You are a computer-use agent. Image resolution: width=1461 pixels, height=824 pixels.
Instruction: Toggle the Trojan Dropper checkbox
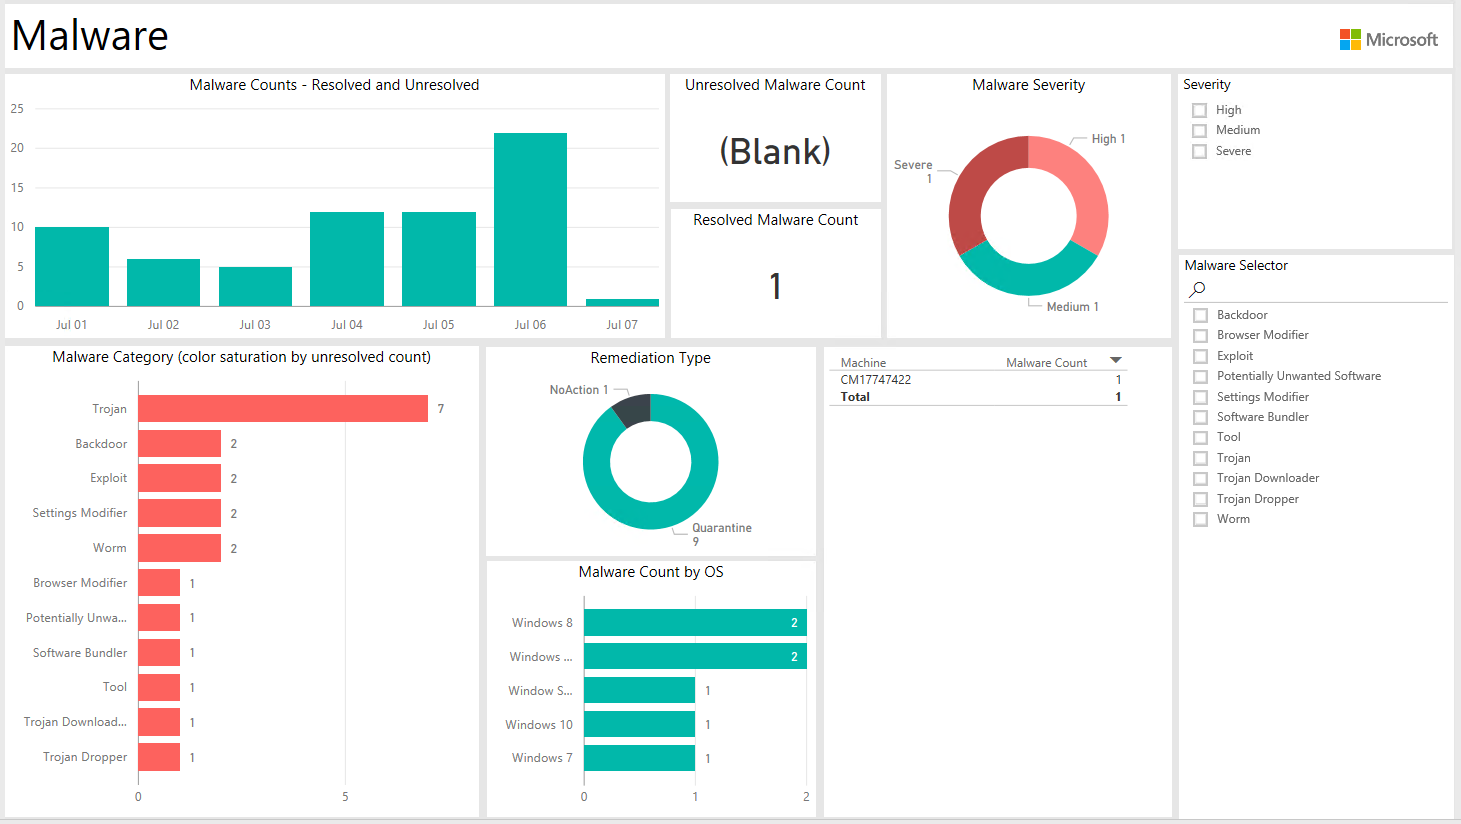1201,499
